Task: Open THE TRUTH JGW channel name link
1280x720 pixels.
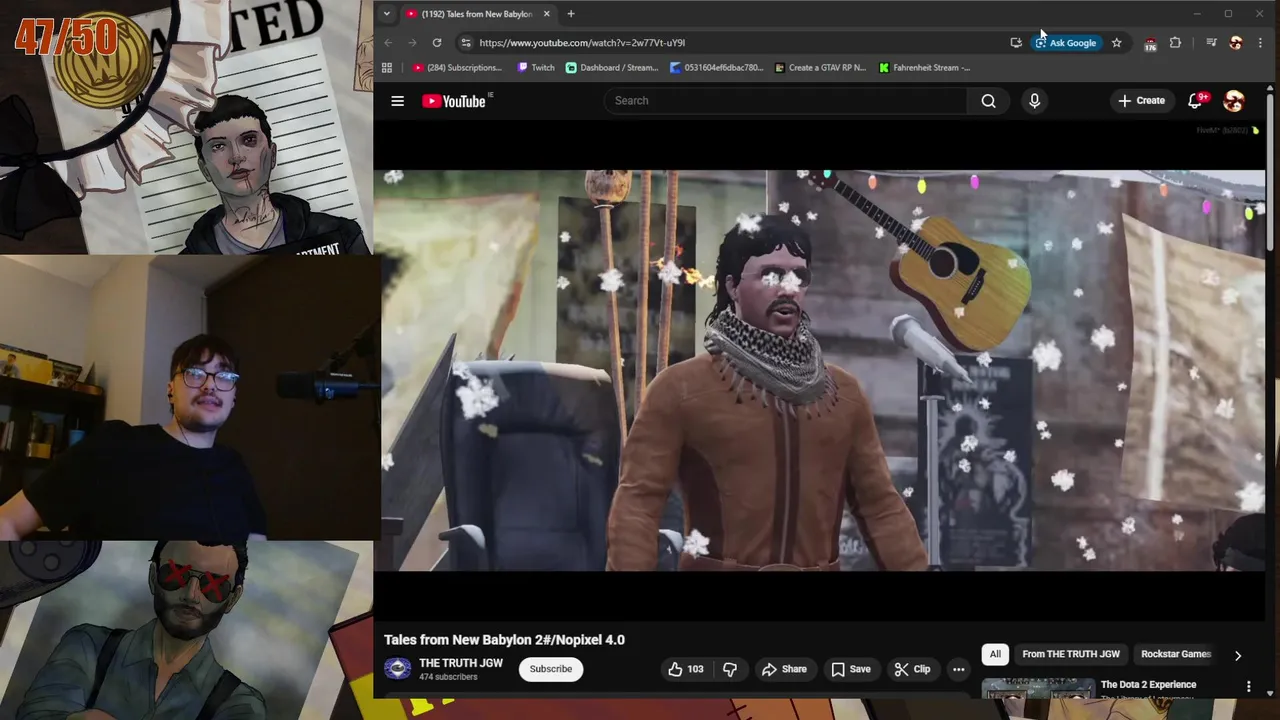Action: 461,663
